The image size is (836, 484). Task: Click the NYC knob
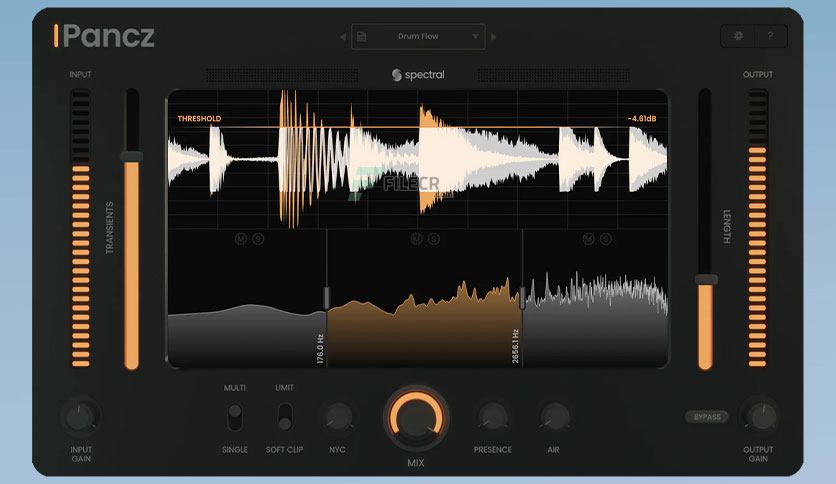click(x=338, y=417)
